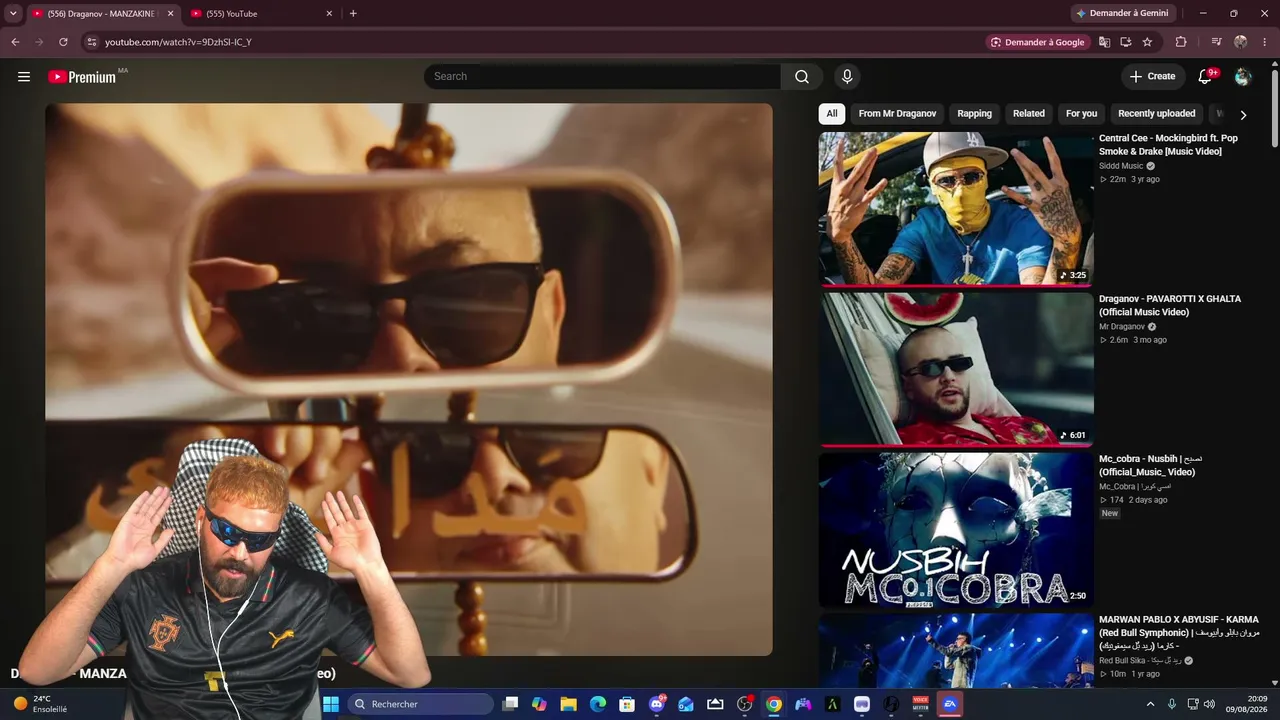The image size is (1280, 720).
Task: Visit Siddd Music channel
Action: point(1121,166)
